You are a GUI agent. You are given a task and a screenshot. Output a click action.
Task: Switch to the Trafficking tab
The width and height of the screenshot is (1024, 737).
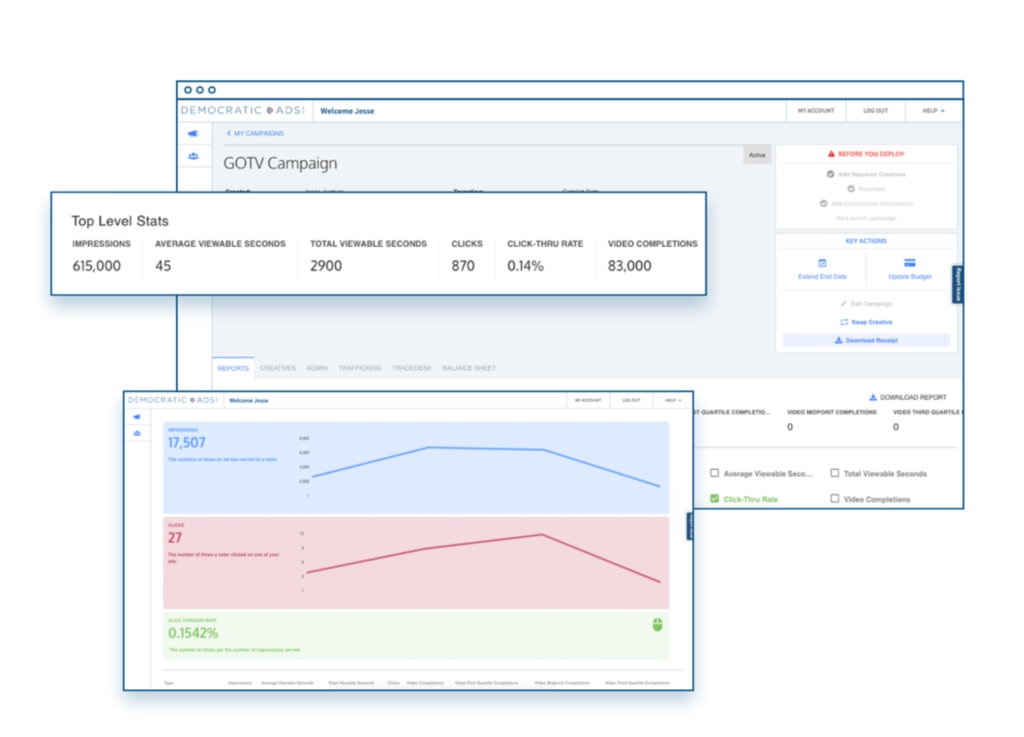tap(360, 368)
